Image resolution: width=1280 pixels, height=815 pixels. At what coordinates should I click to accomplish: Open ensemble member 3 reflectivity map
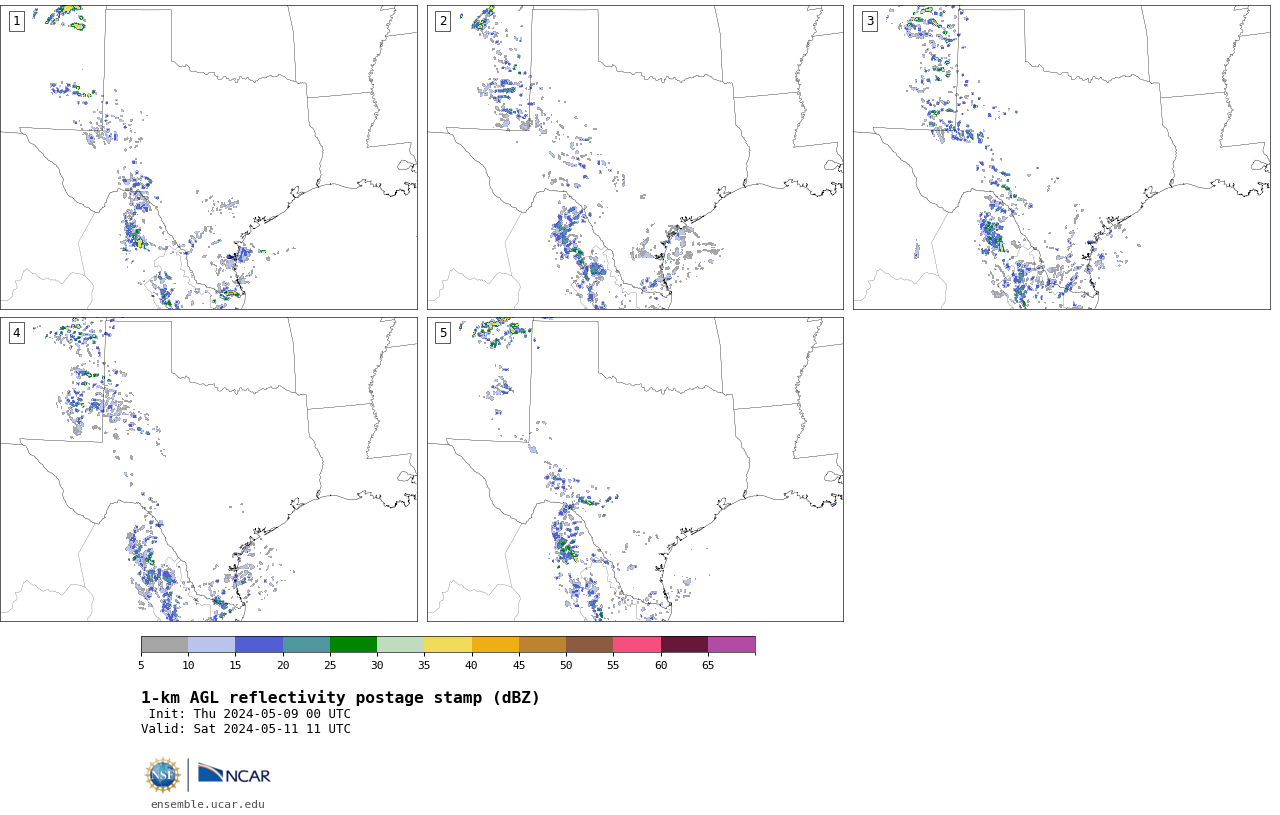pos(1061,157)
